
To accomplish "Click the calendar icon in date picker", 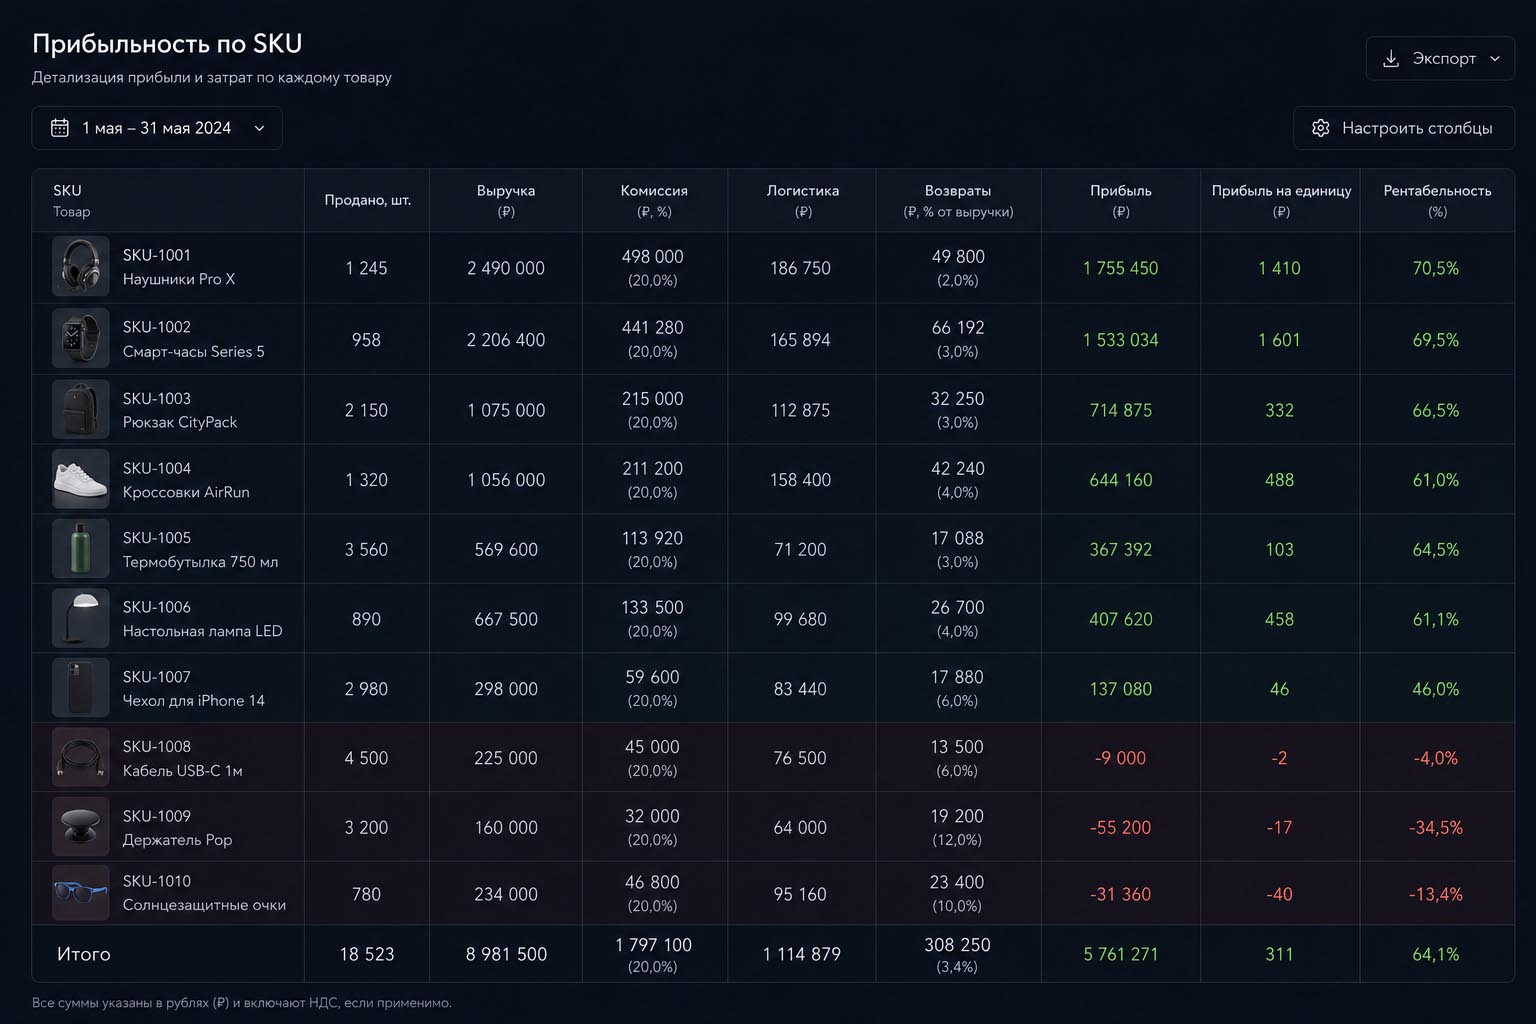I will 60,128.
